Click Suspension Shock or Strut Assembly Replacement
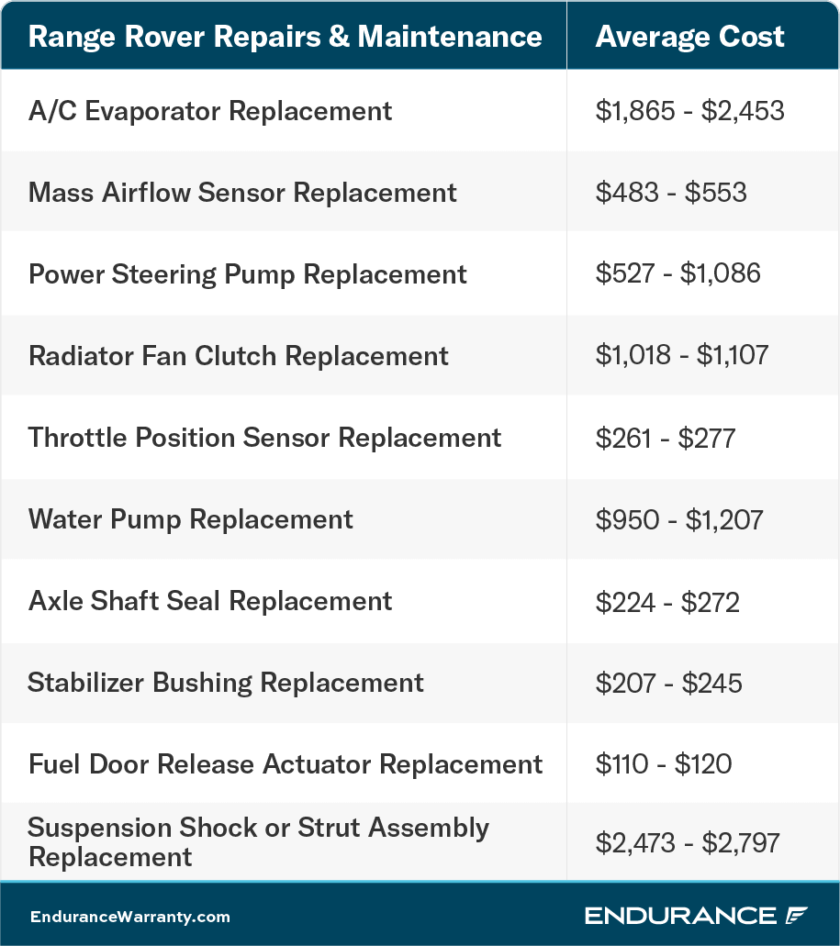Image resolution: width=840 pixels, height=946 pixels. click(258, 842)
